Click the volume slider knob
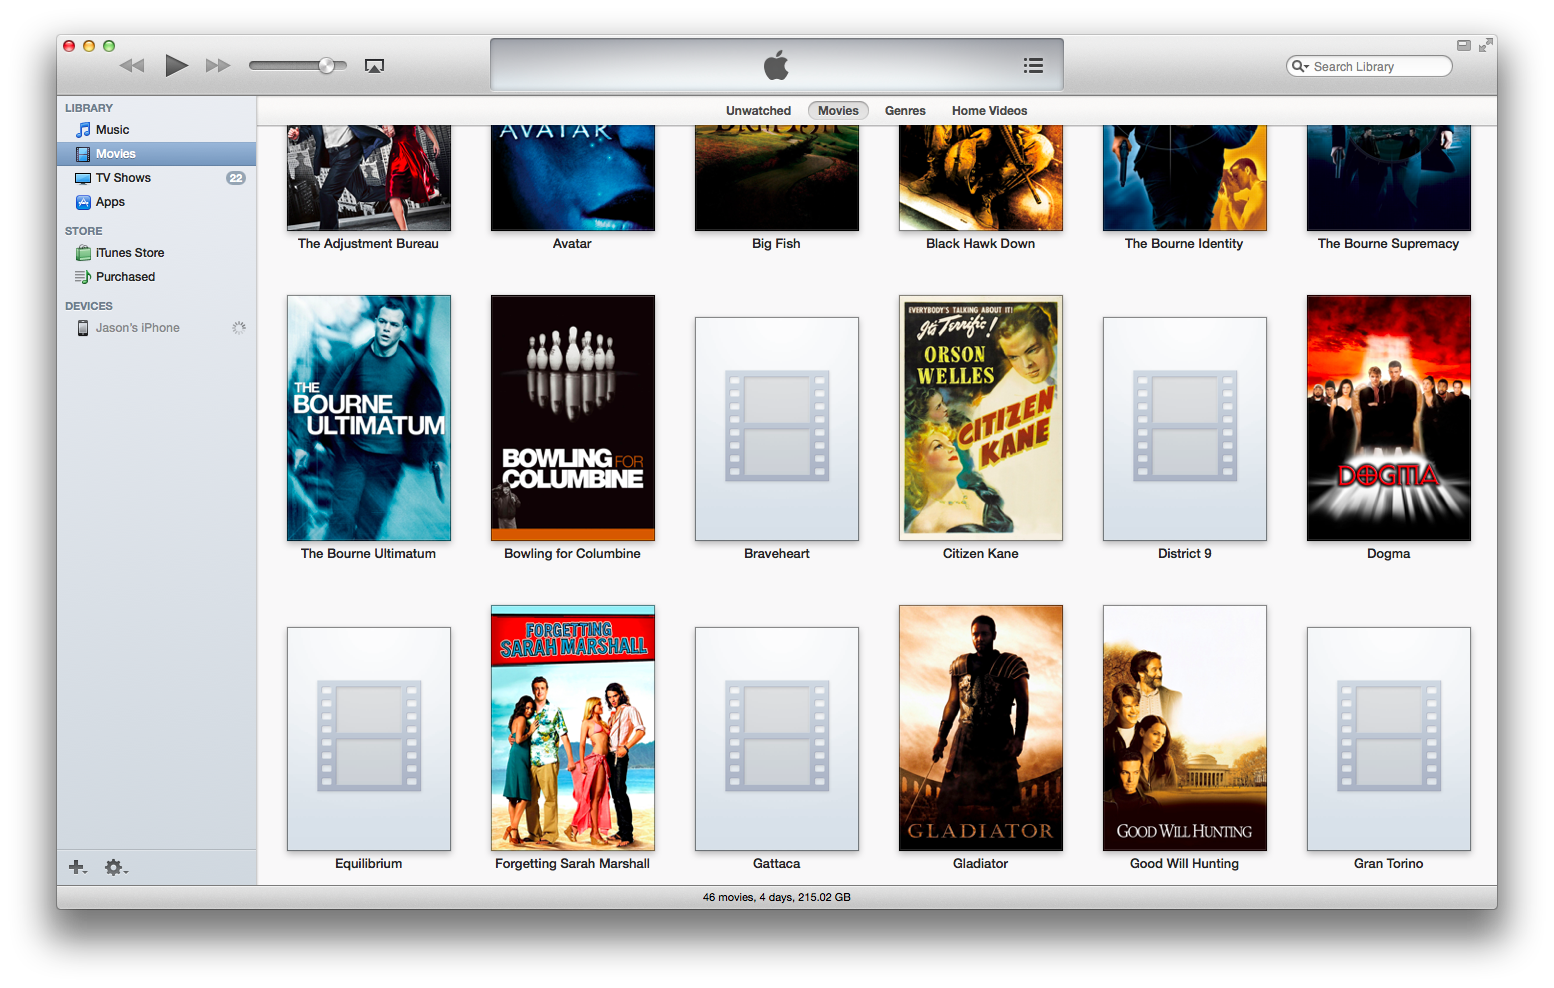The image size is (1554, 988). pos(326,66)
